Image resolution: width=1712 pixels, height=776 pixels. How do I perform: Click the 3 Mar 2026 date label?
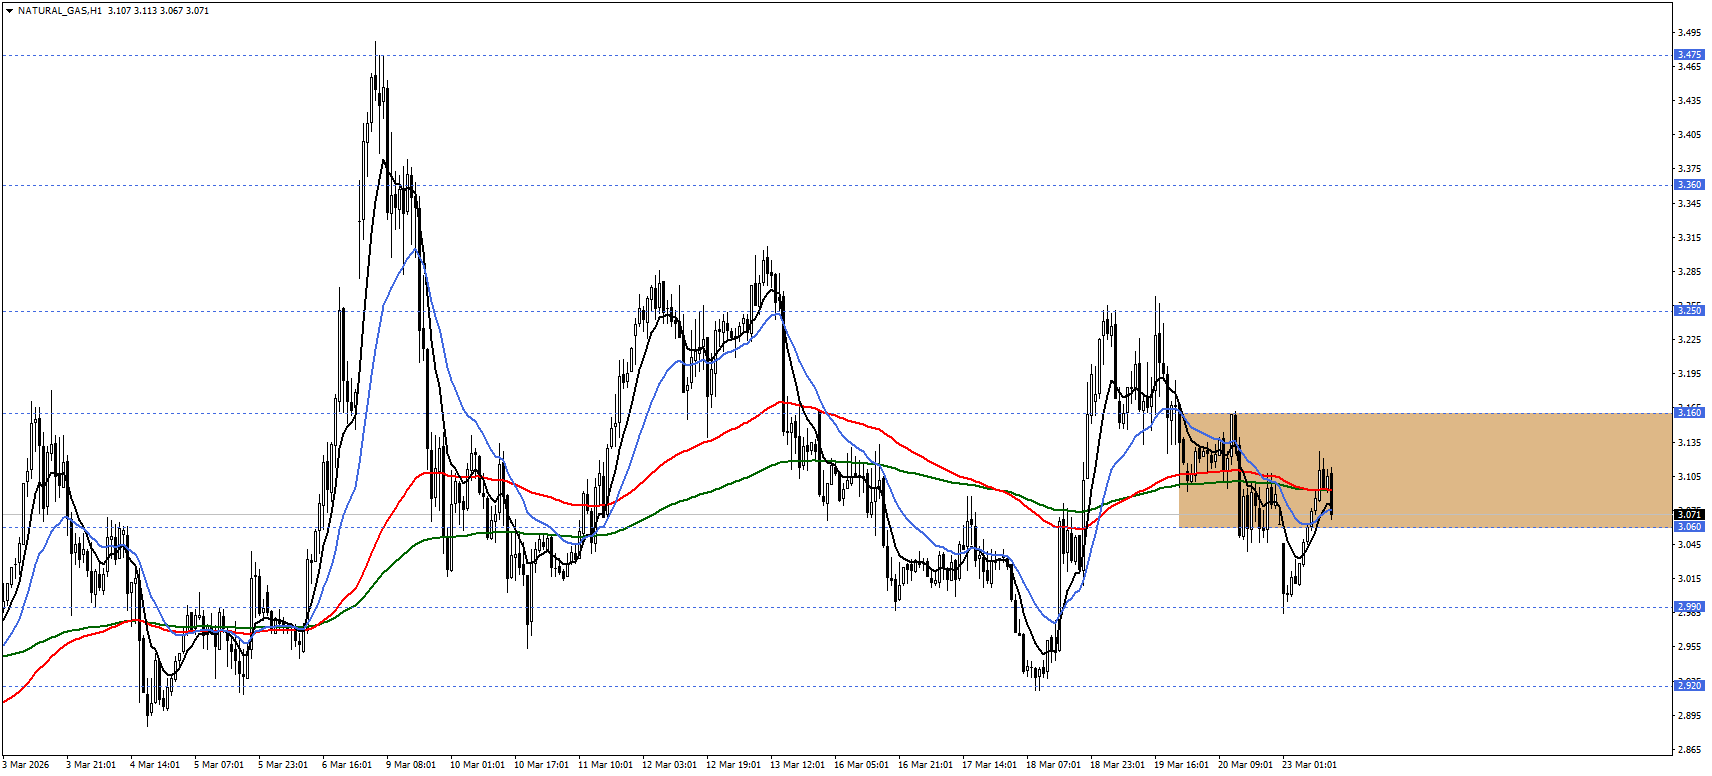[26, 765]
